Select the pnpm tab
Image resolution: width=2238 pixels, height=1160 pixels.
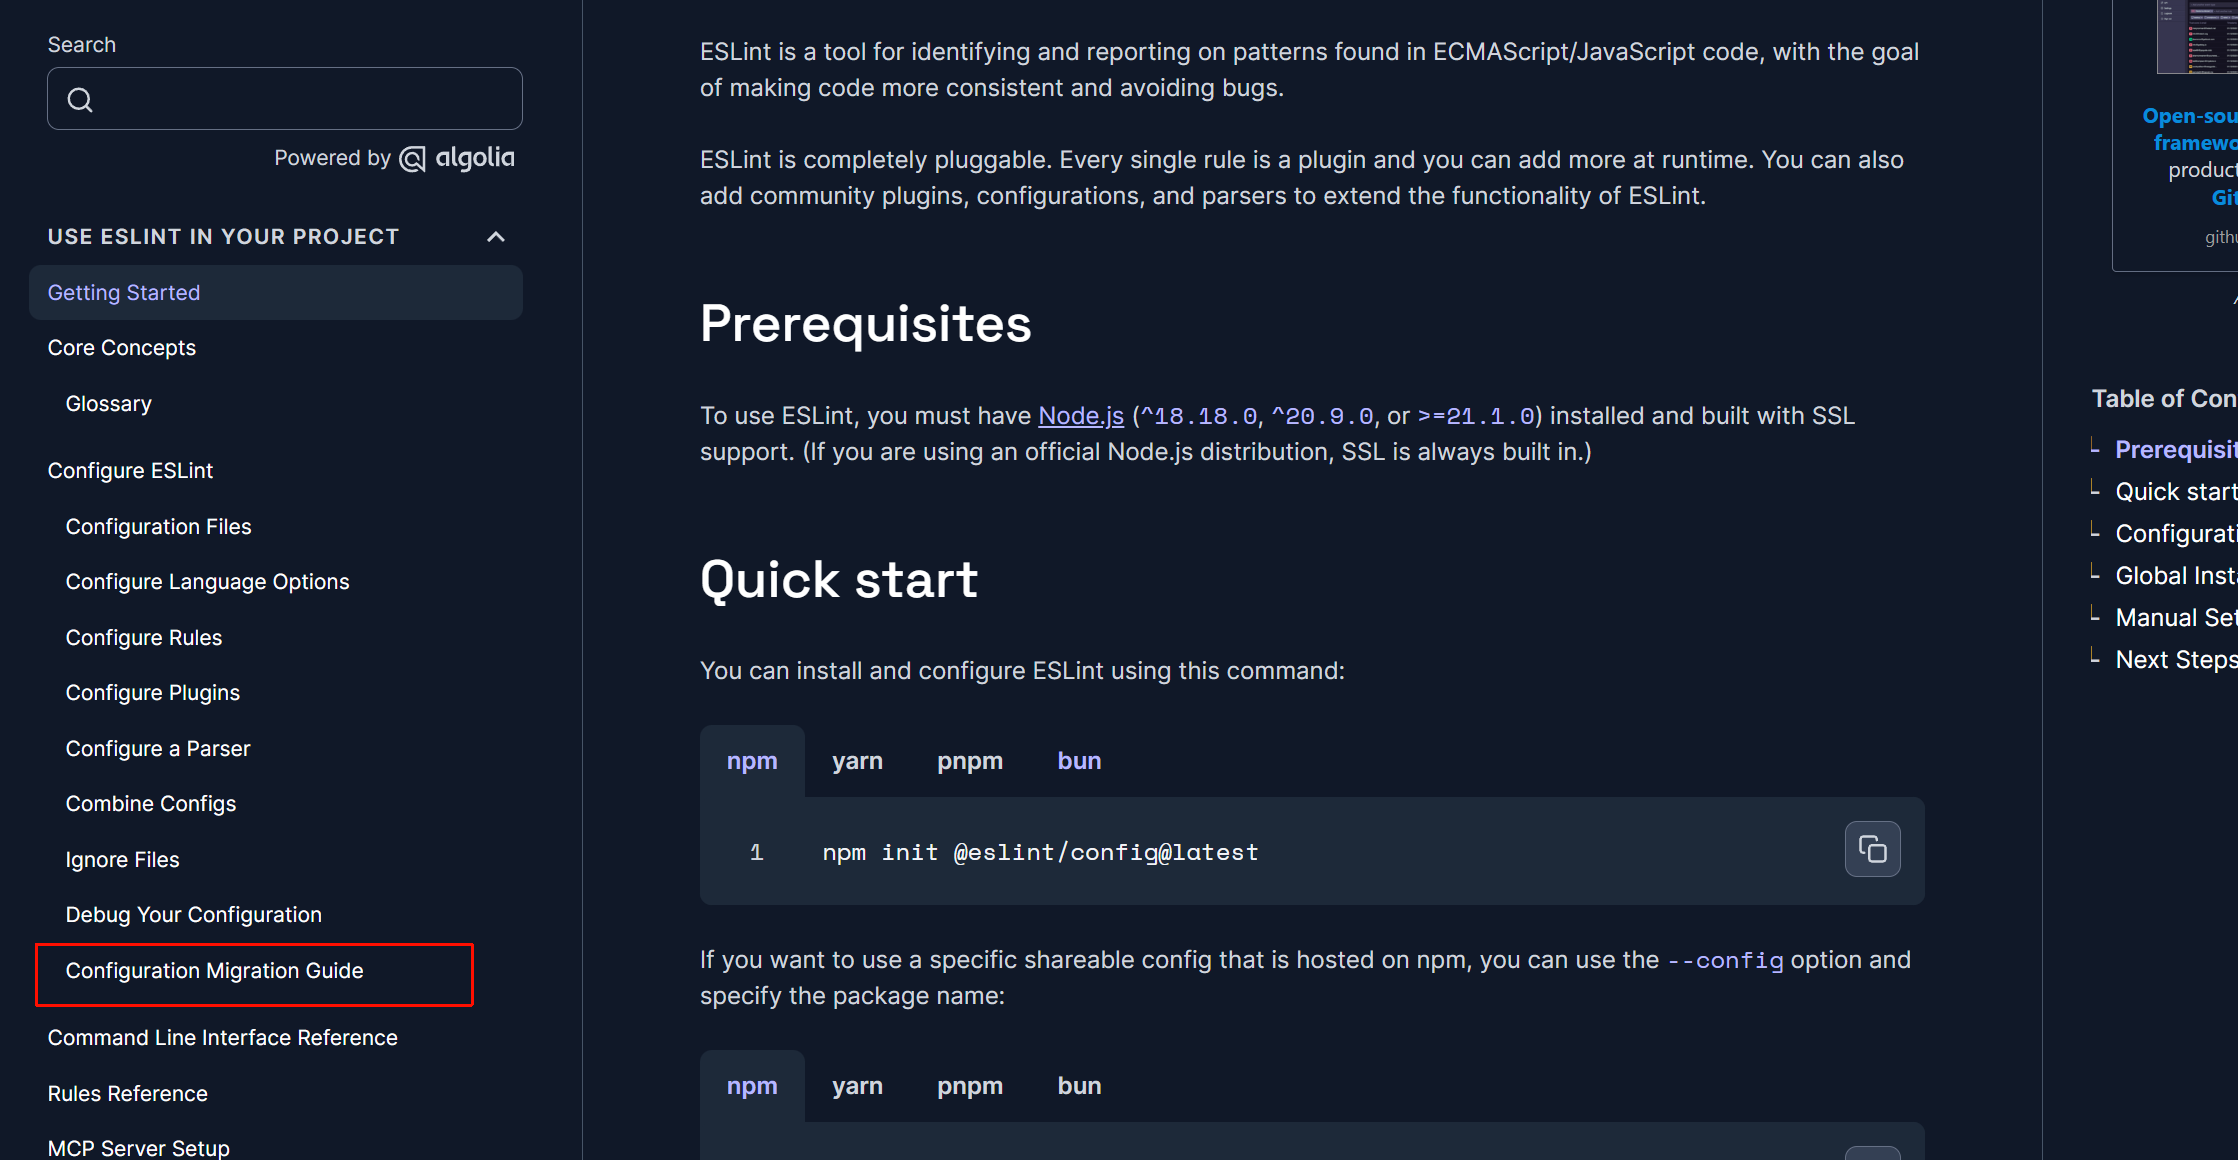click(969, 761)
